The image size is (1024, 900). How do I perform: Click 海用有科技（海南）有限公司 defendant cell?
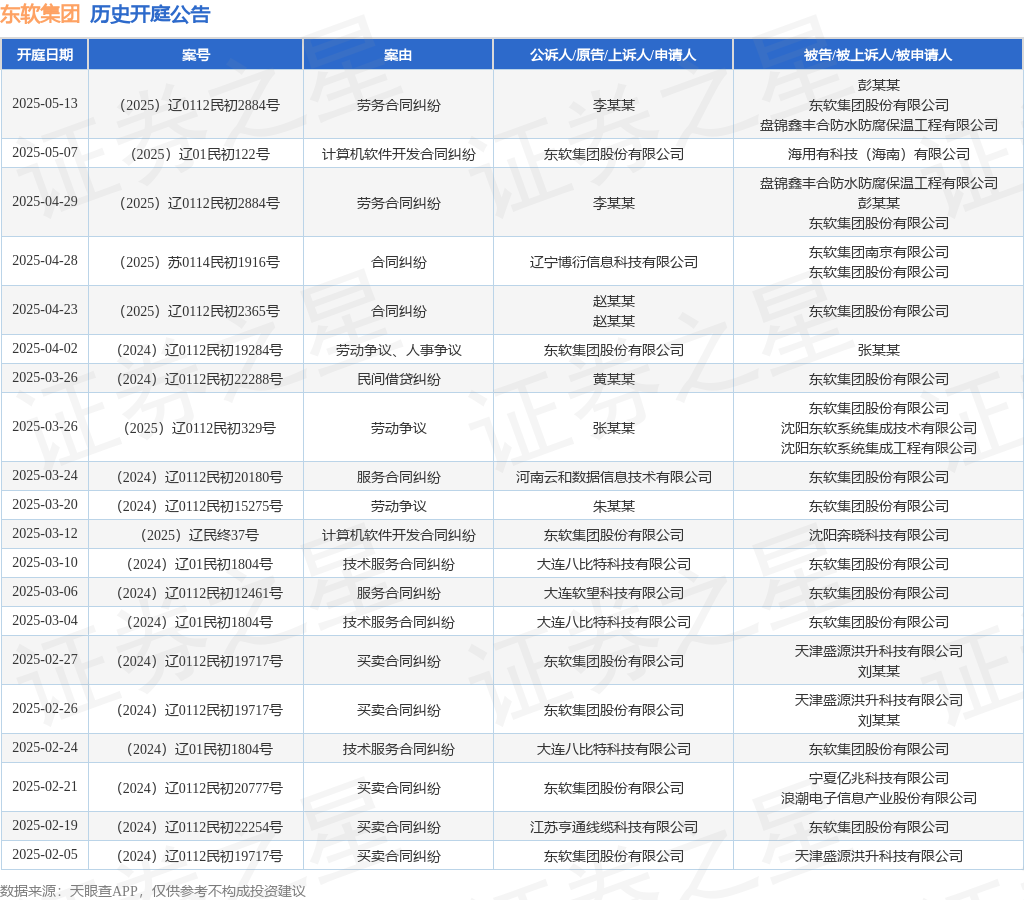(x=878, y=154)
